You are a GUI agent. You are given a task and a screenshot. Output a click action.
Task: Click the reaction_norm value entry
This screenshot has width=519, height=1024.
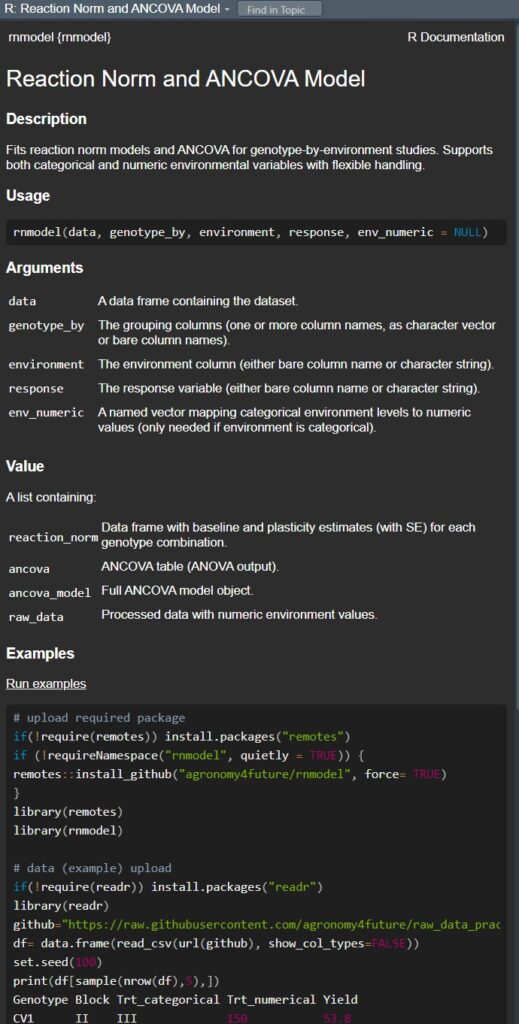(54, 538)
